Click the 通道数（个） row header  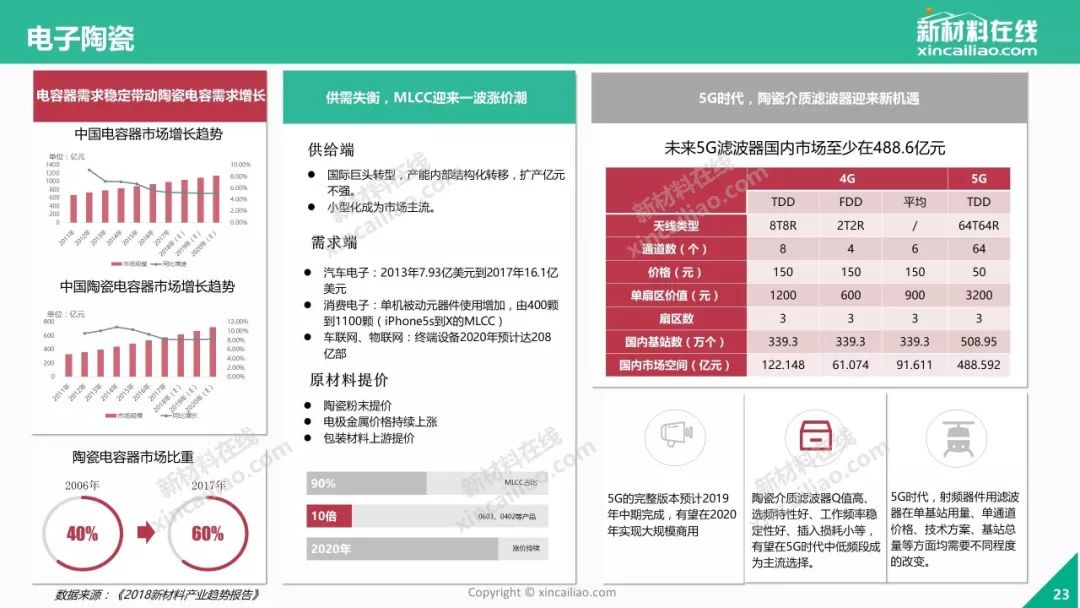[676, 249]
